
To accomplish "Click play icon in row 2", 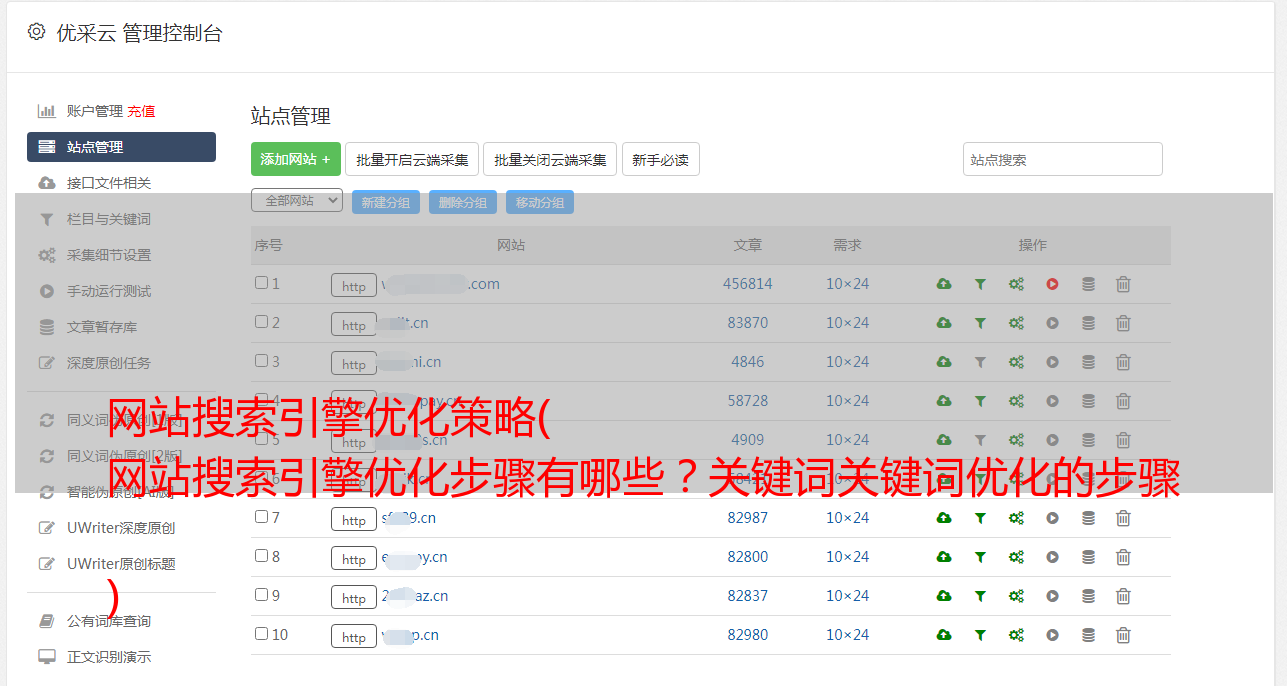I will [x=1052, y=323].
